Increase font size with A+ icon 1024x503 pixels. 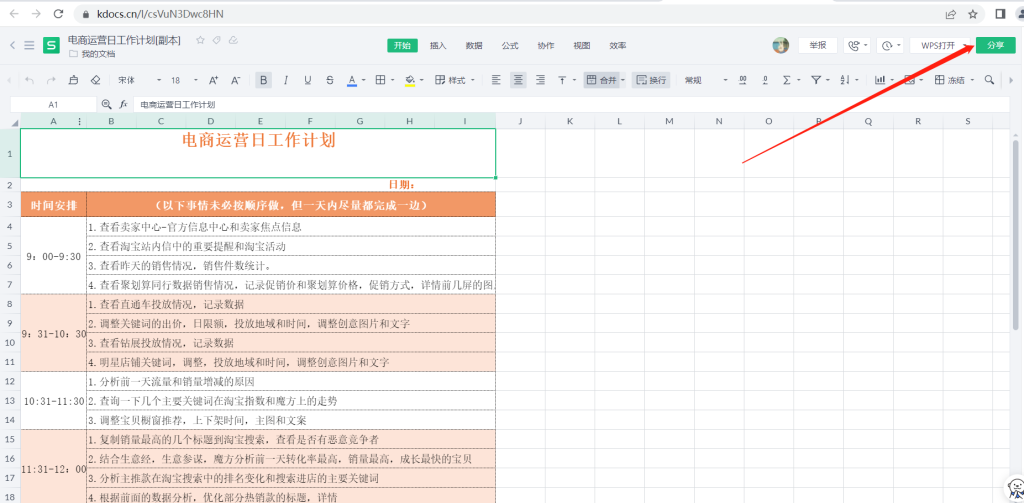coord(214,80)
